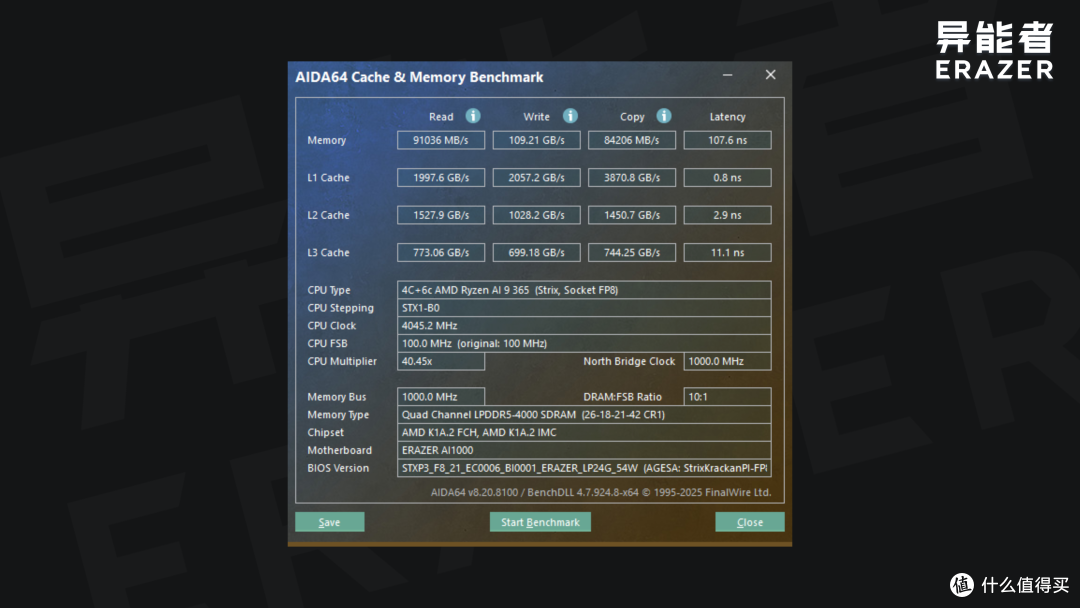Click the CPU Clock field 4045.2 MHz
1080x608 pixels.
point(584,326)
